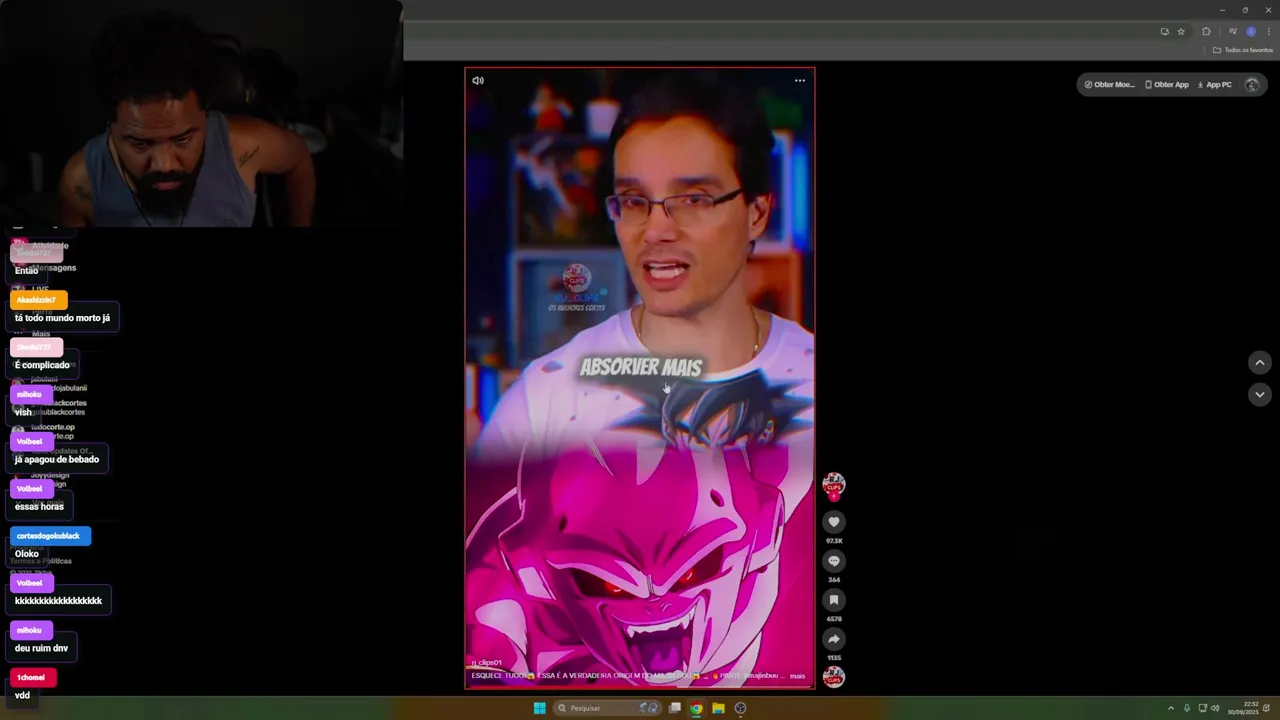Open File Explorer from the taskbar
This screenshot has width=1280, height=720.
718,708
